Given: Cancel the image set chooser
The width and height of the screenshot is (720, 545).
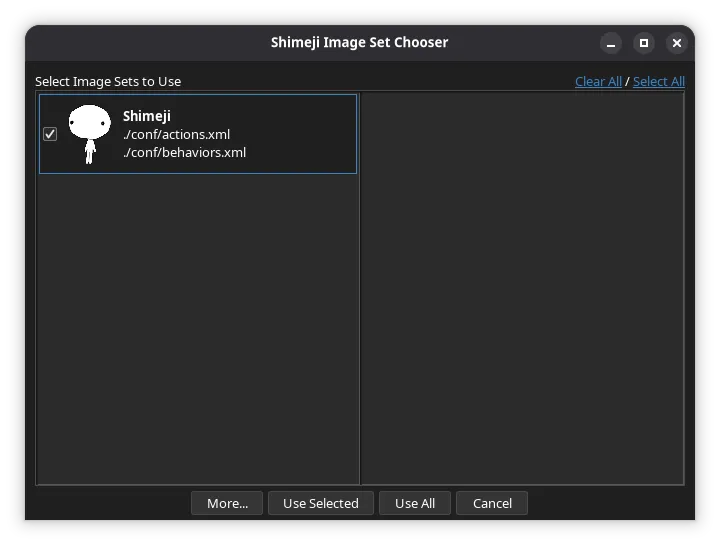Looking at the screenshot, I should coord(492,503).
